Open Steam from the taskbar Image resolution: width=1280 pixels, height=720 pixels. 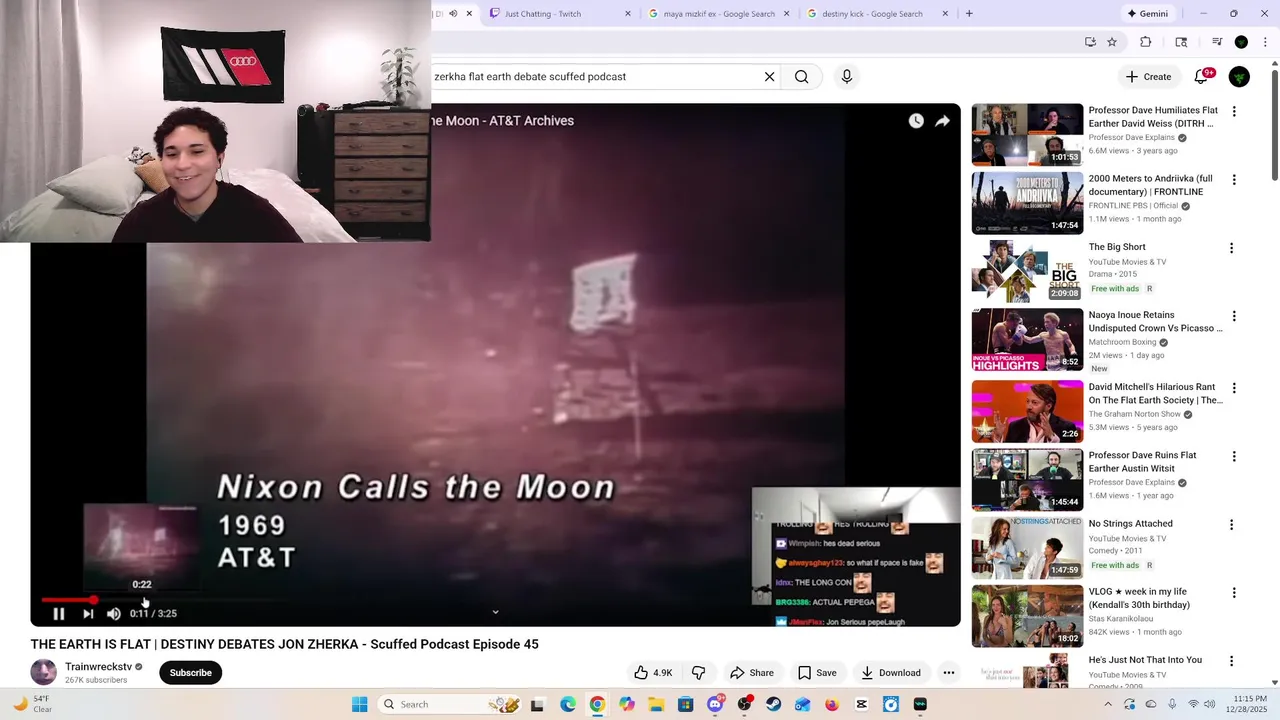(x=773, y=704)
